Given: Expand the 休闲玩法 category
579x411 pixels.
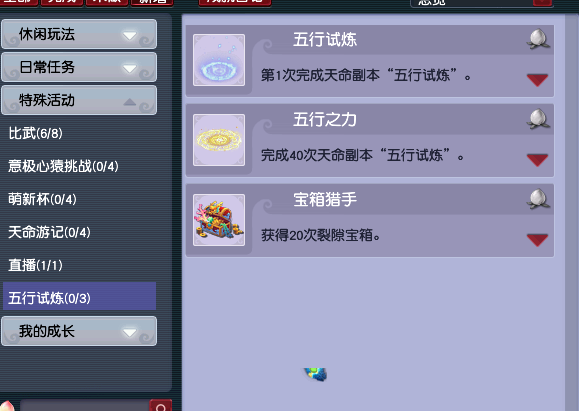Looking at the screenshot, I should click(79, 34).
